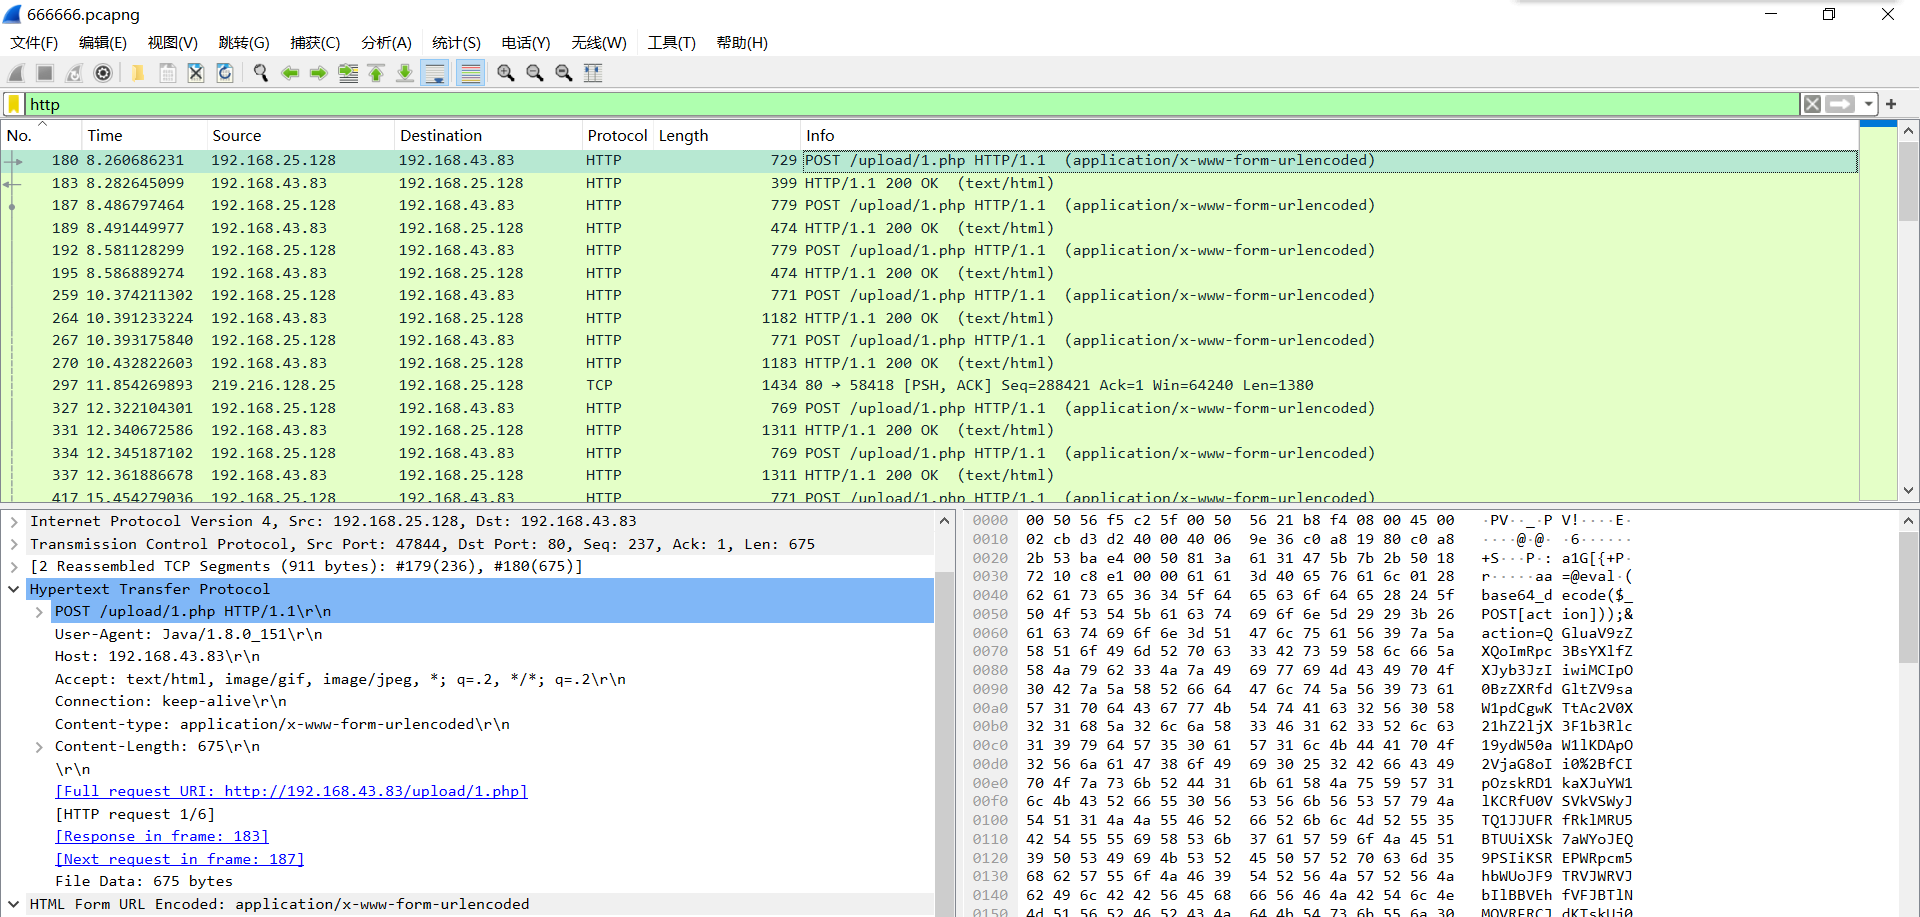Open the 文件(F) menu
Viewport: 1920px width, 917px height.
[x=34, y=42]
